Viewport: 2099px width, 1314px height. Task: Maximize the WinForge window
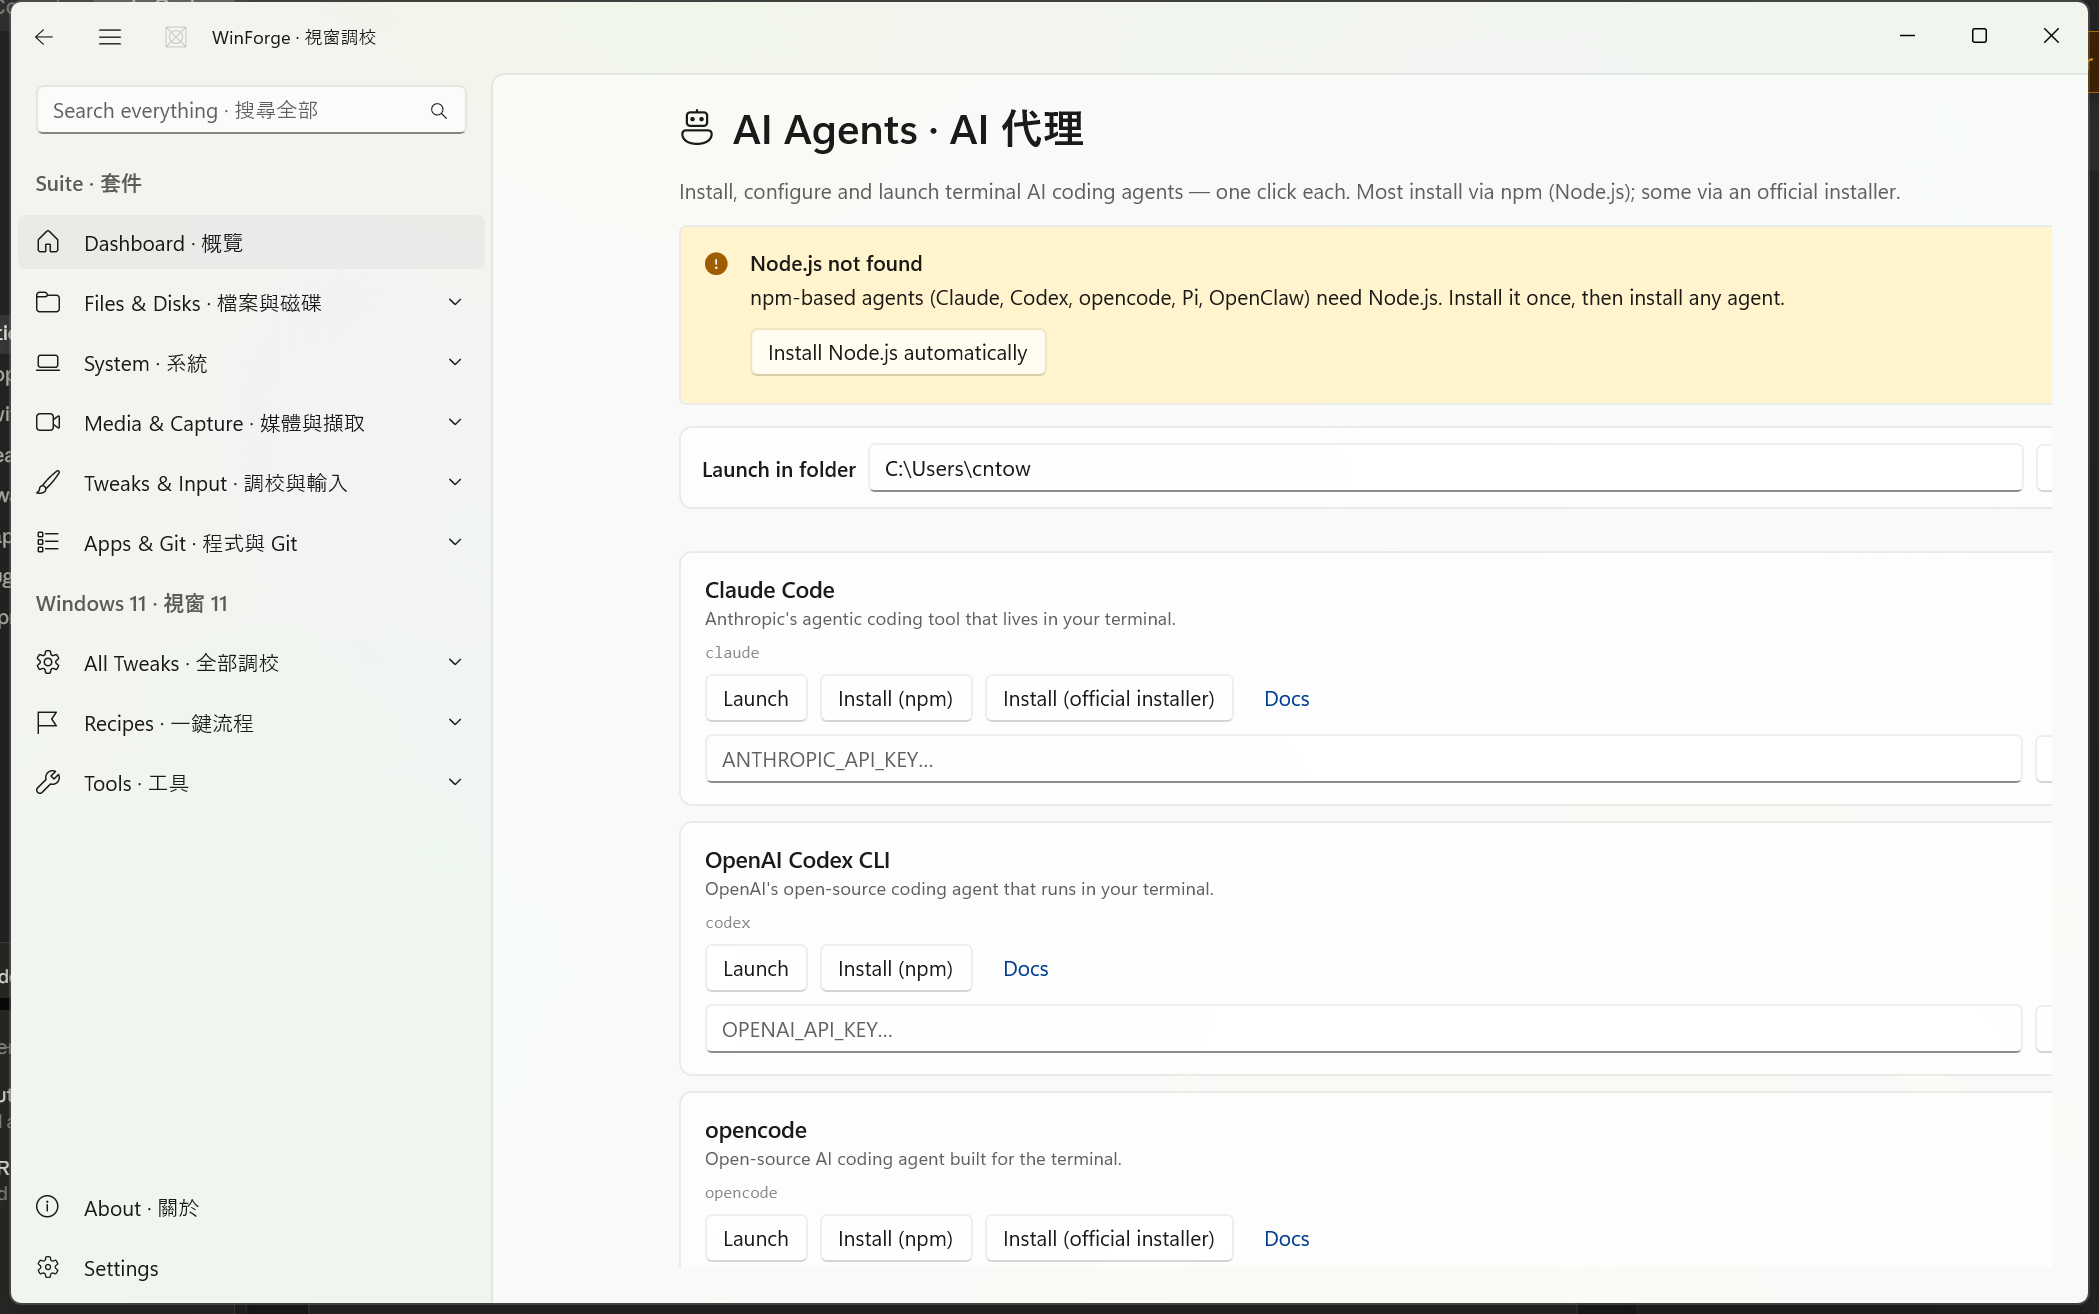(1979, 36)
